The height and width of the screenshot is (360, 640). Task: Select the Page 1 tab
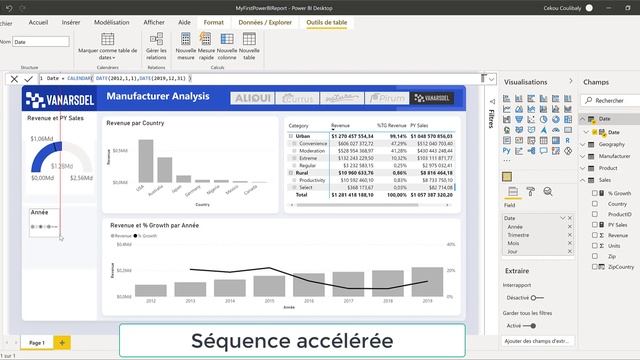(x=37, y=343)
